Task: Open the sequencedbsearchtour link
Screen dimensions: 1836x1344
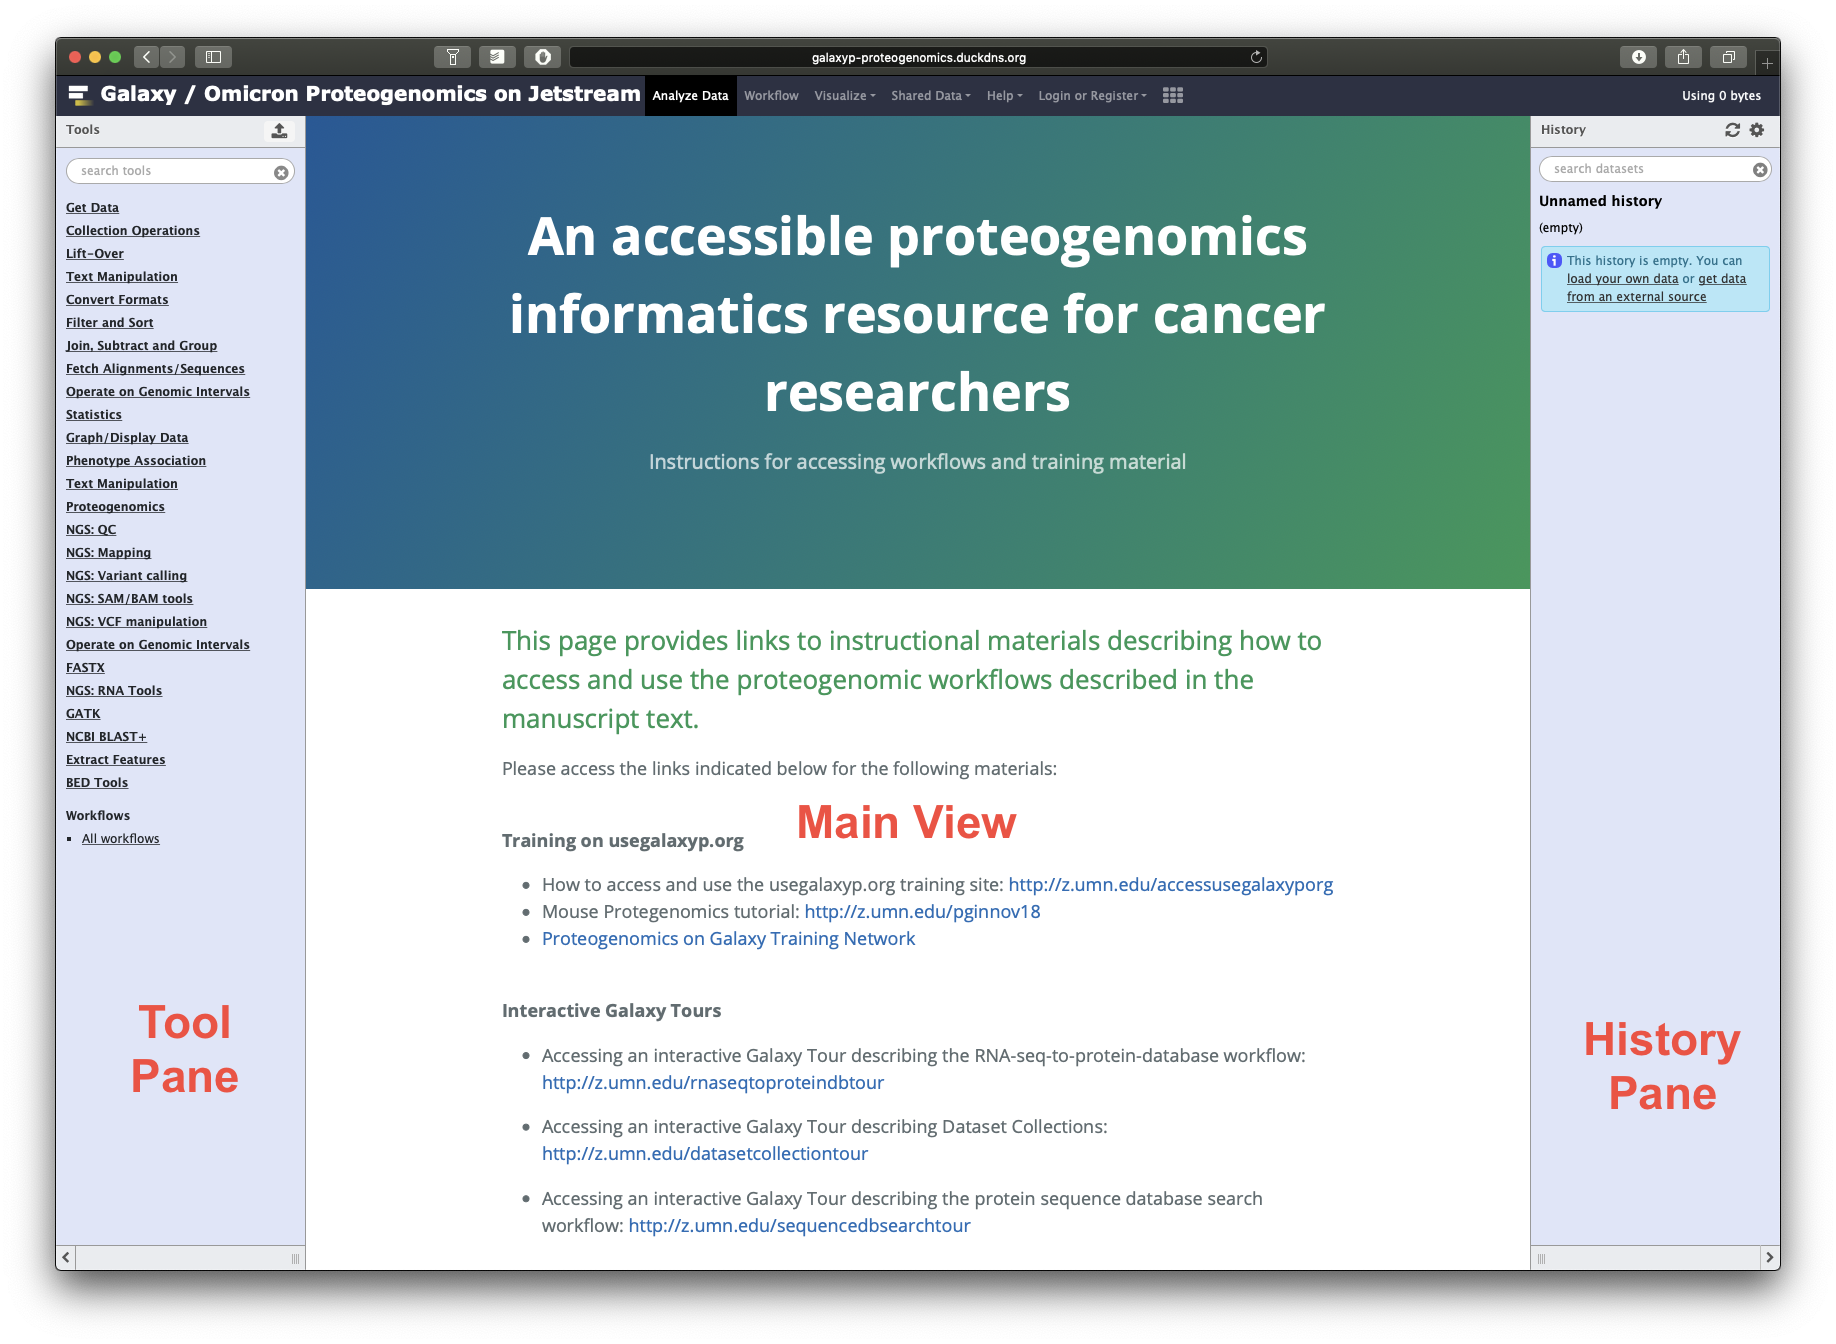Action: (x=799, y=1226)
